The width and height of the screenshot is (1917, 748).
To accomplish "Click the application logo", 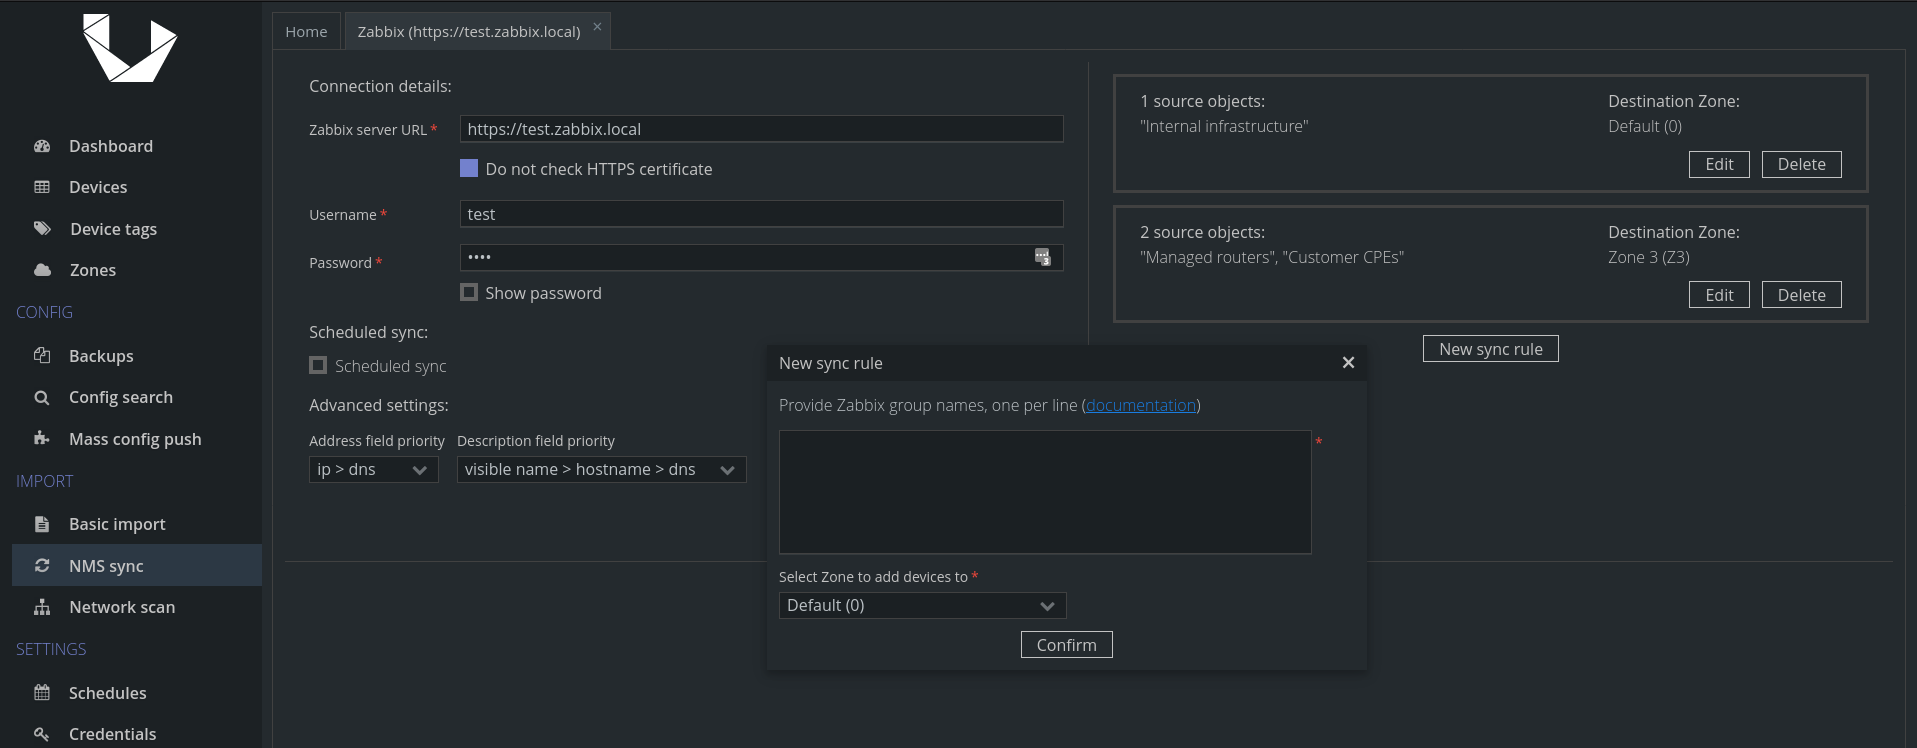I will (x=130, y=48).
